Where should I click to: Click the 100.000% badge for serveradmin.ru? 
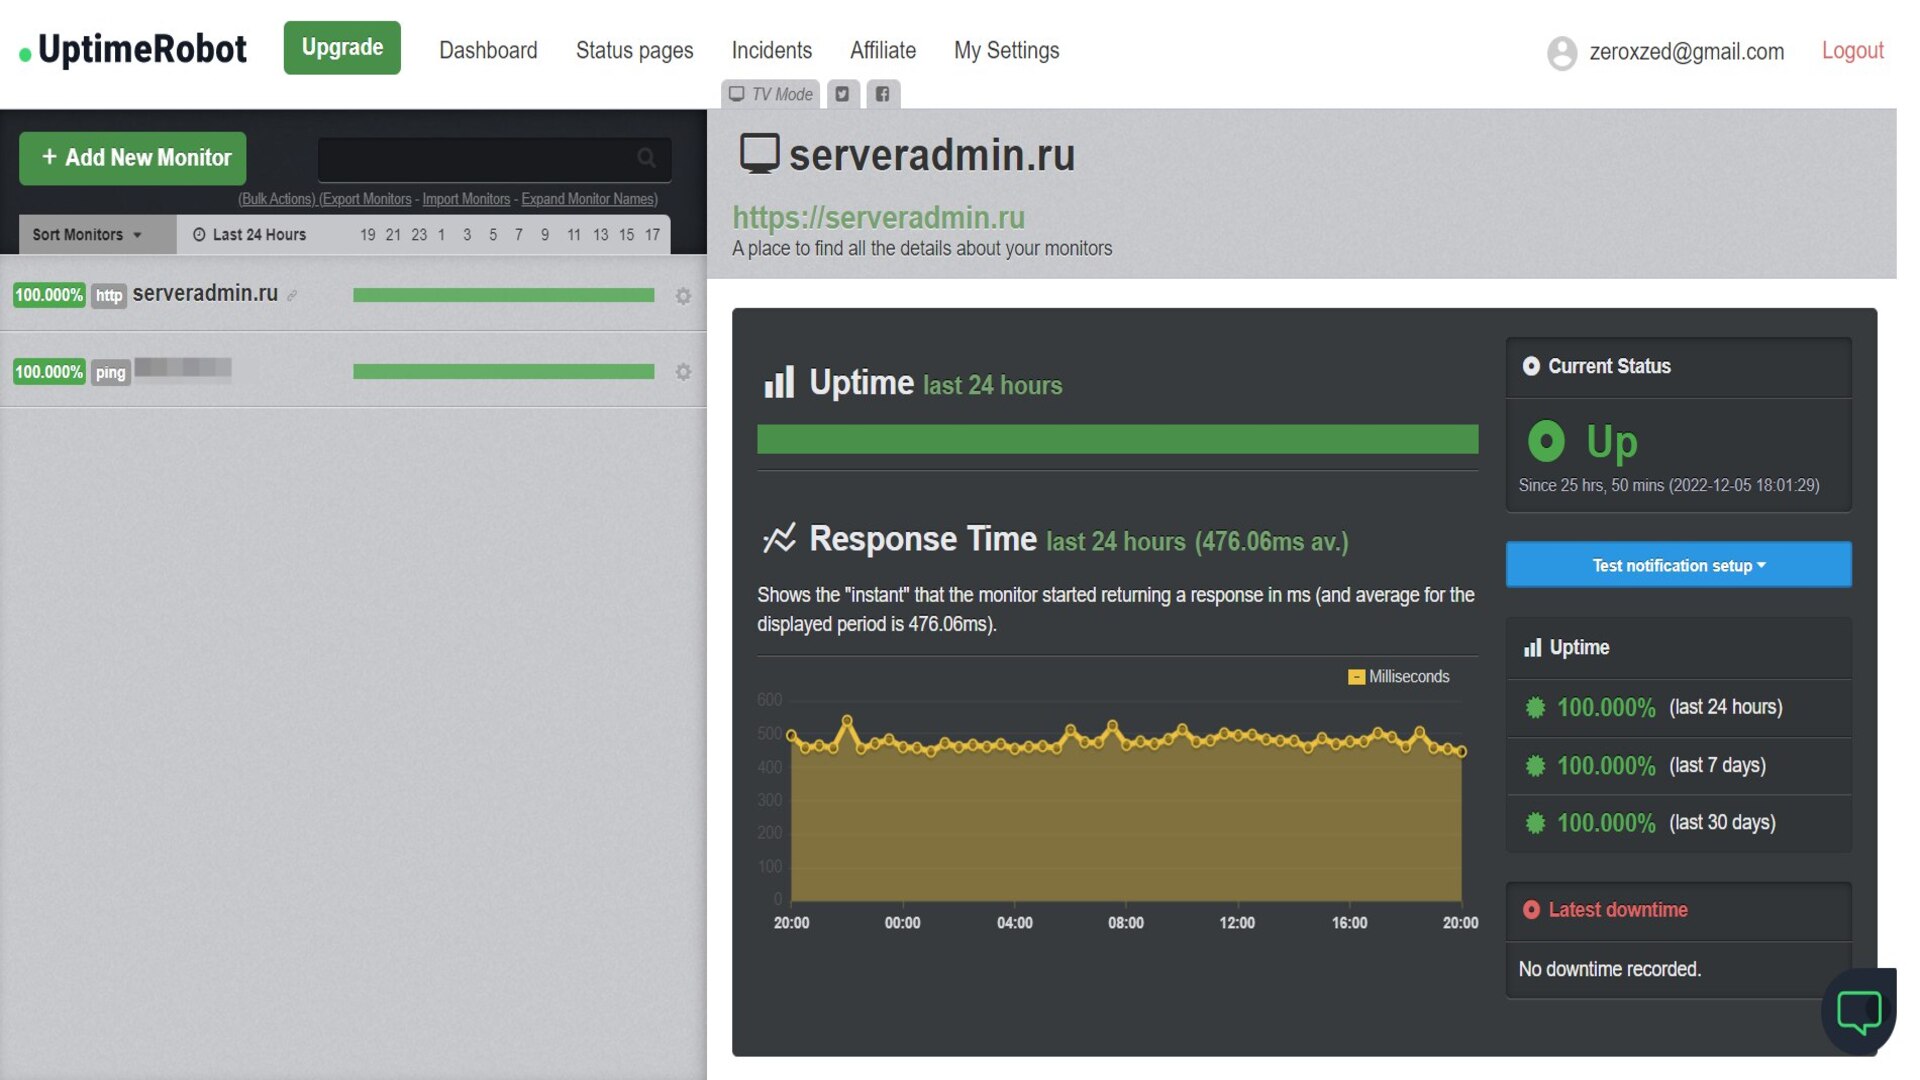pyautogui.click(x=49, y=295)
